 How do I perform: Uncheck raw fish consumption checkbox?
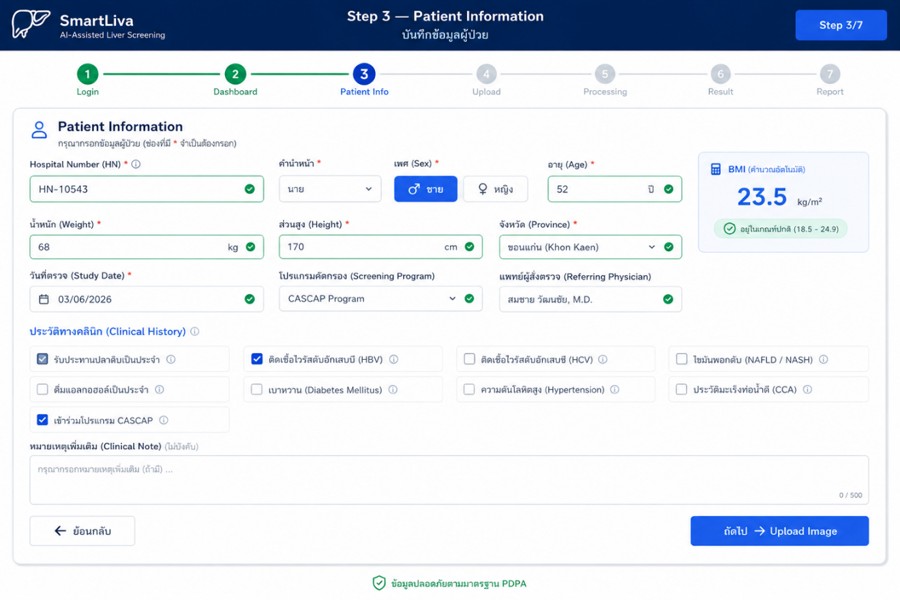pos(42,359)
